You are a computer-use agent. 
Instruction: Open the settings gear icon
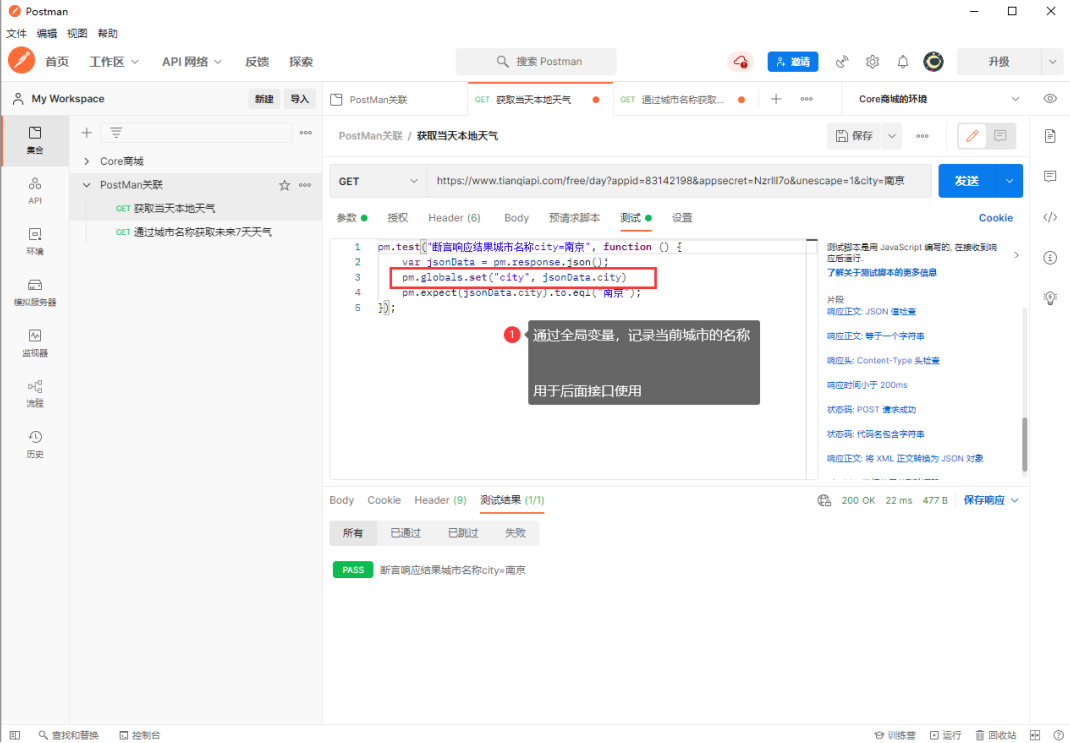(x=872, y=61)
